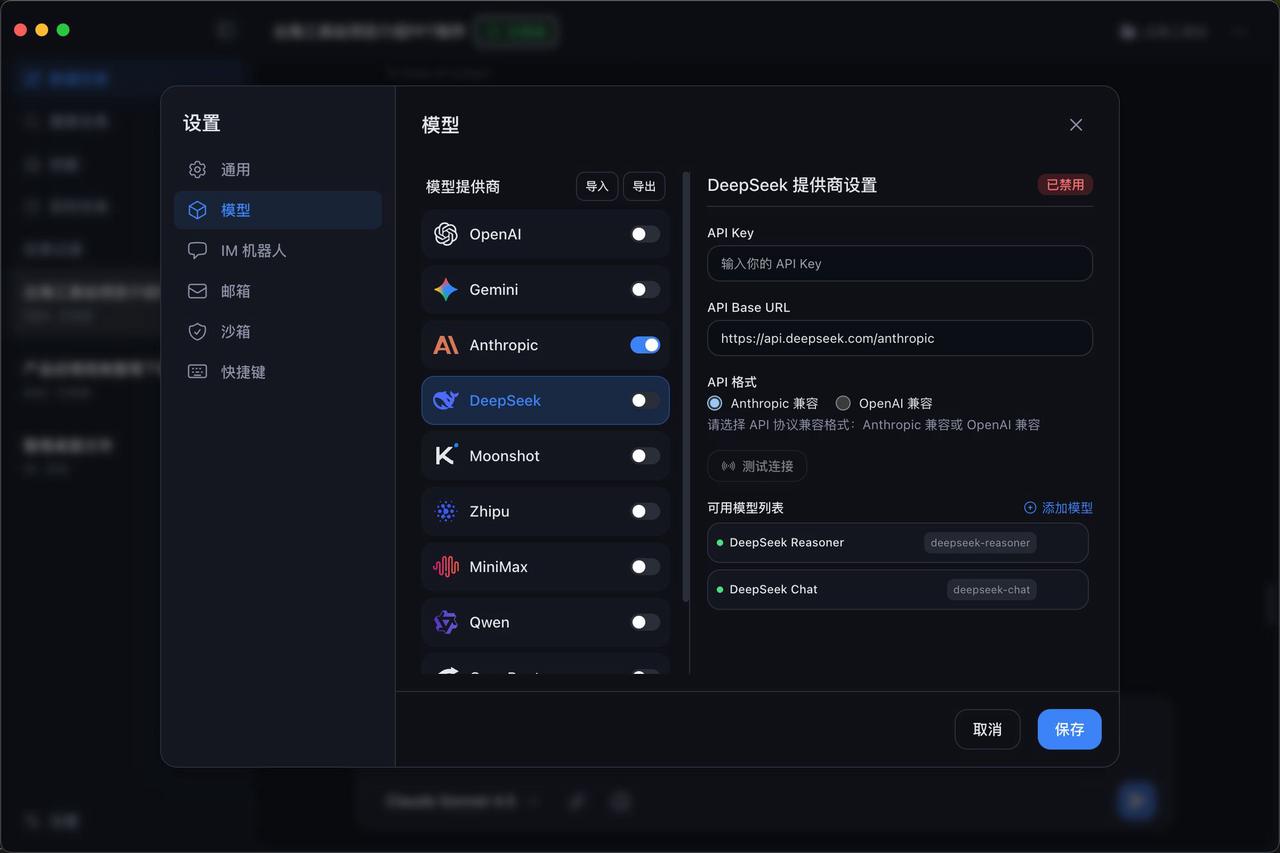Image resolution: width=1280 pixels, height=853 pixels.
Task: Click the Moonshot K logo icon
Action: point(446,456)
